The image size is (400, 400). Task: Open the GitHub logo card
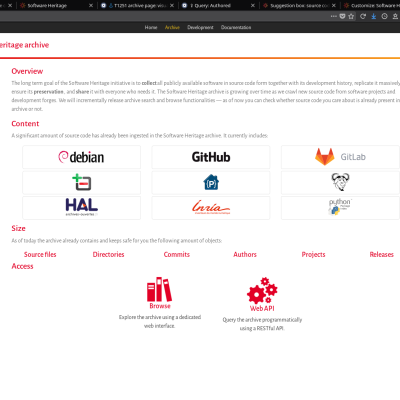(x=211, y=157)
